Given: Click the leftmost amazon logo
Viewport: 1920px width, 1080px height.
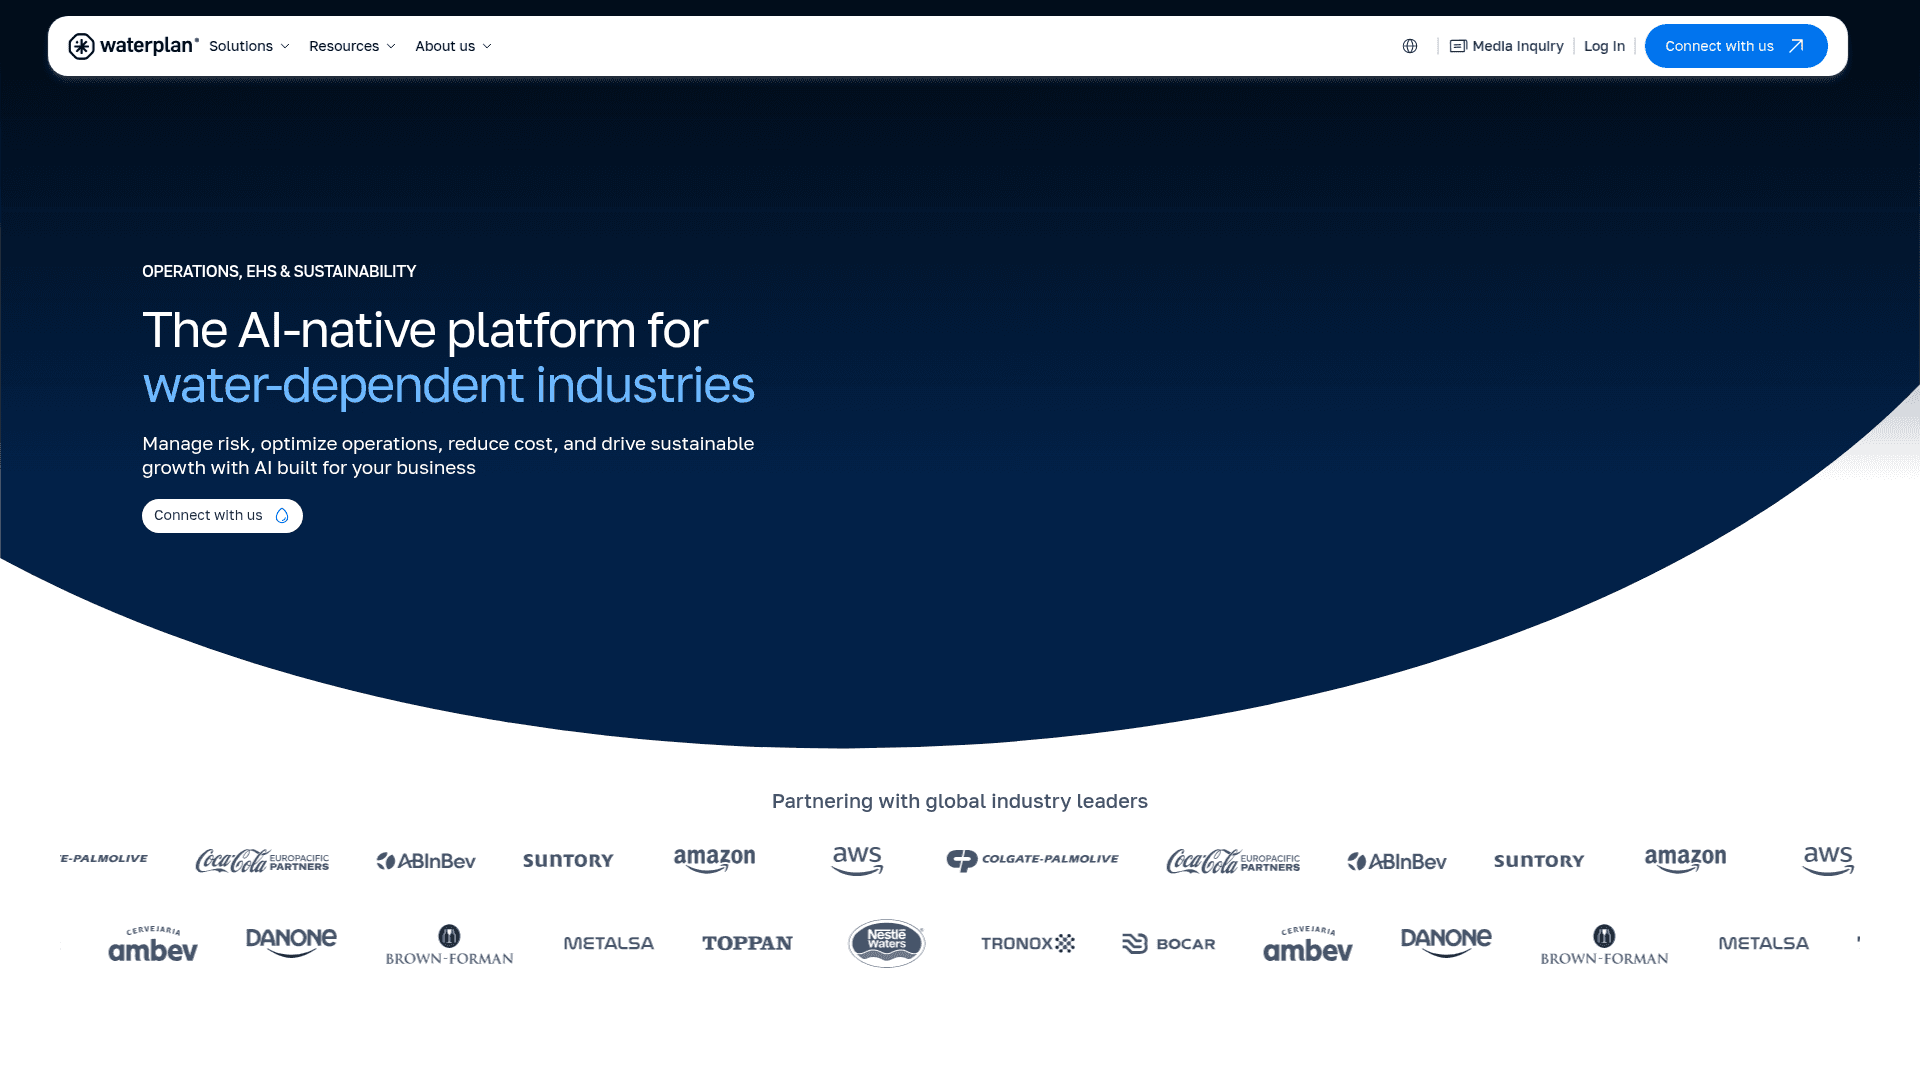Looking at the screenshot, I should pyautogui.click(x=714, y=860).
